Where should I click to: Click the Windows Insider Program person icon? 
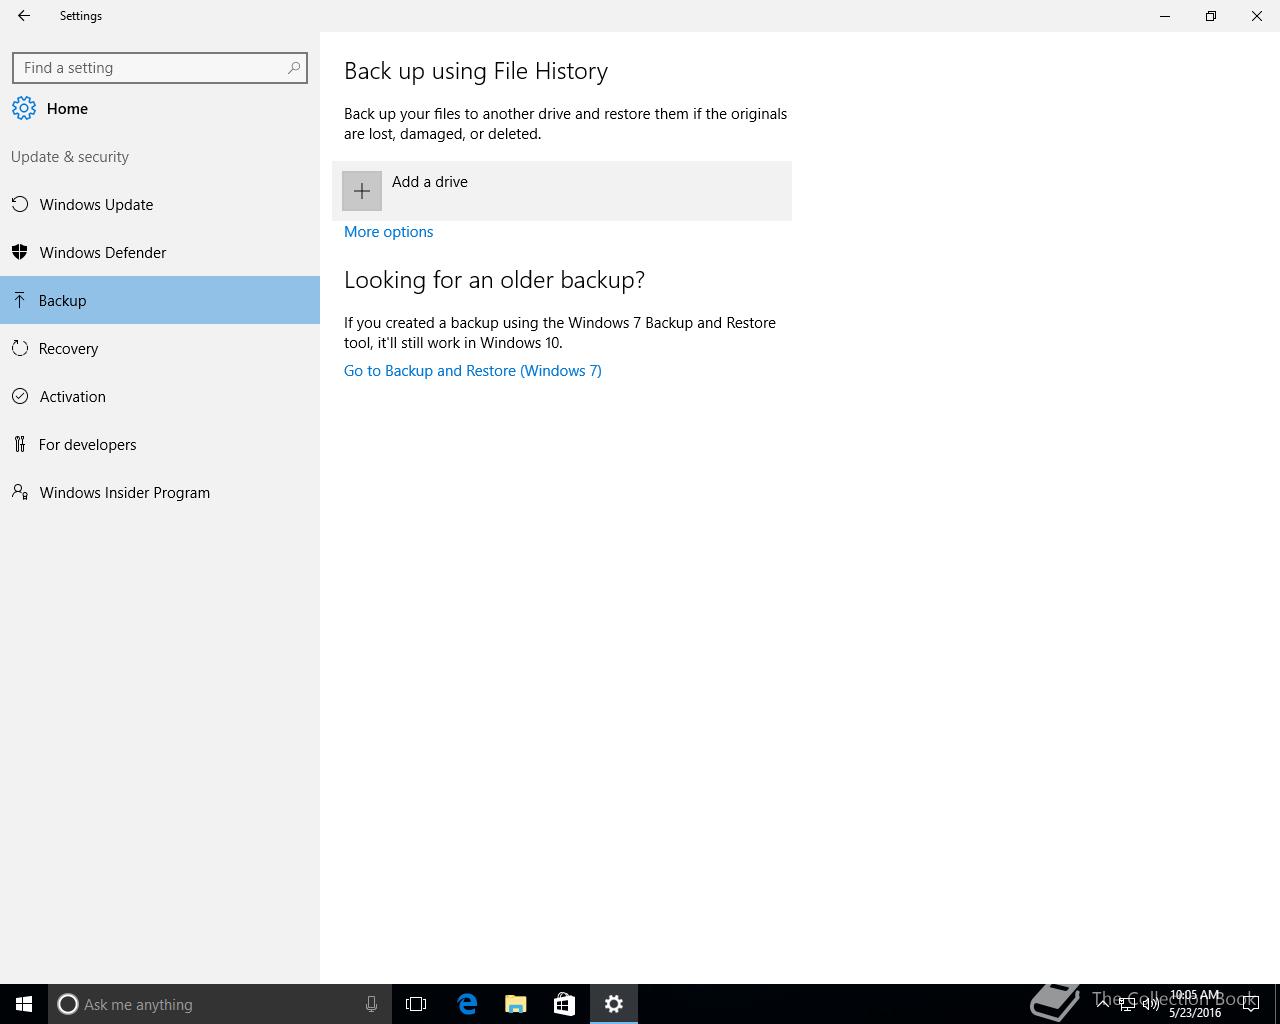point(20,492)
